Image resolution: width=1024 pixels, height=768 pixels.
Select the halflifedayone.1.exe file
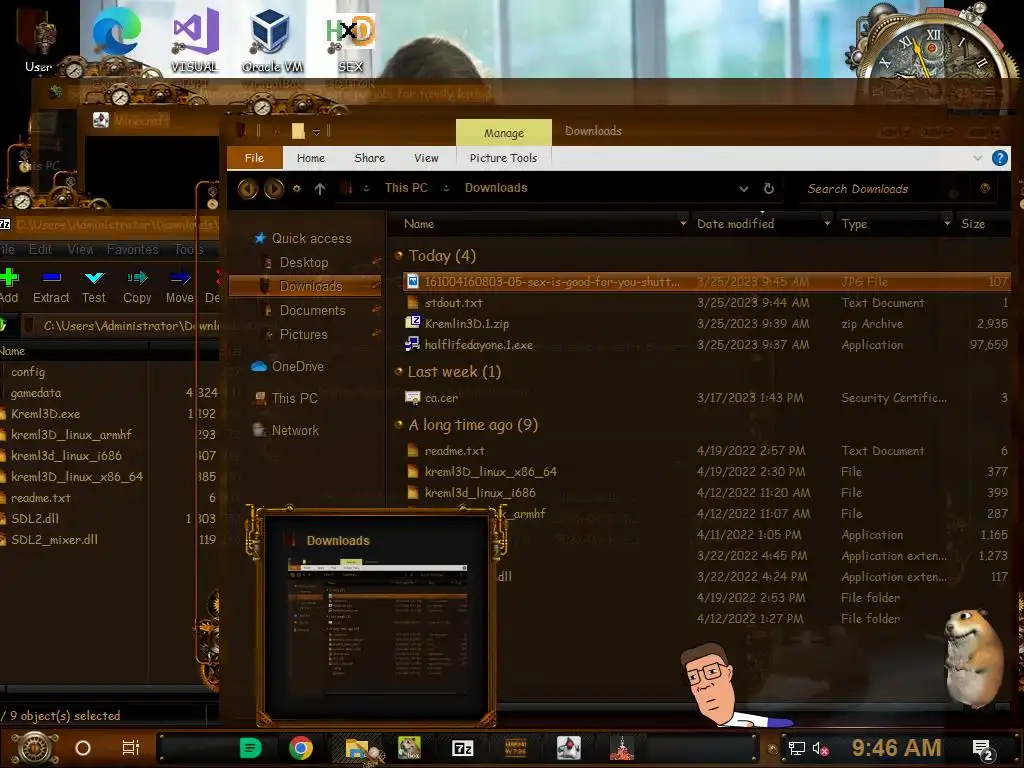click(705, 345)
